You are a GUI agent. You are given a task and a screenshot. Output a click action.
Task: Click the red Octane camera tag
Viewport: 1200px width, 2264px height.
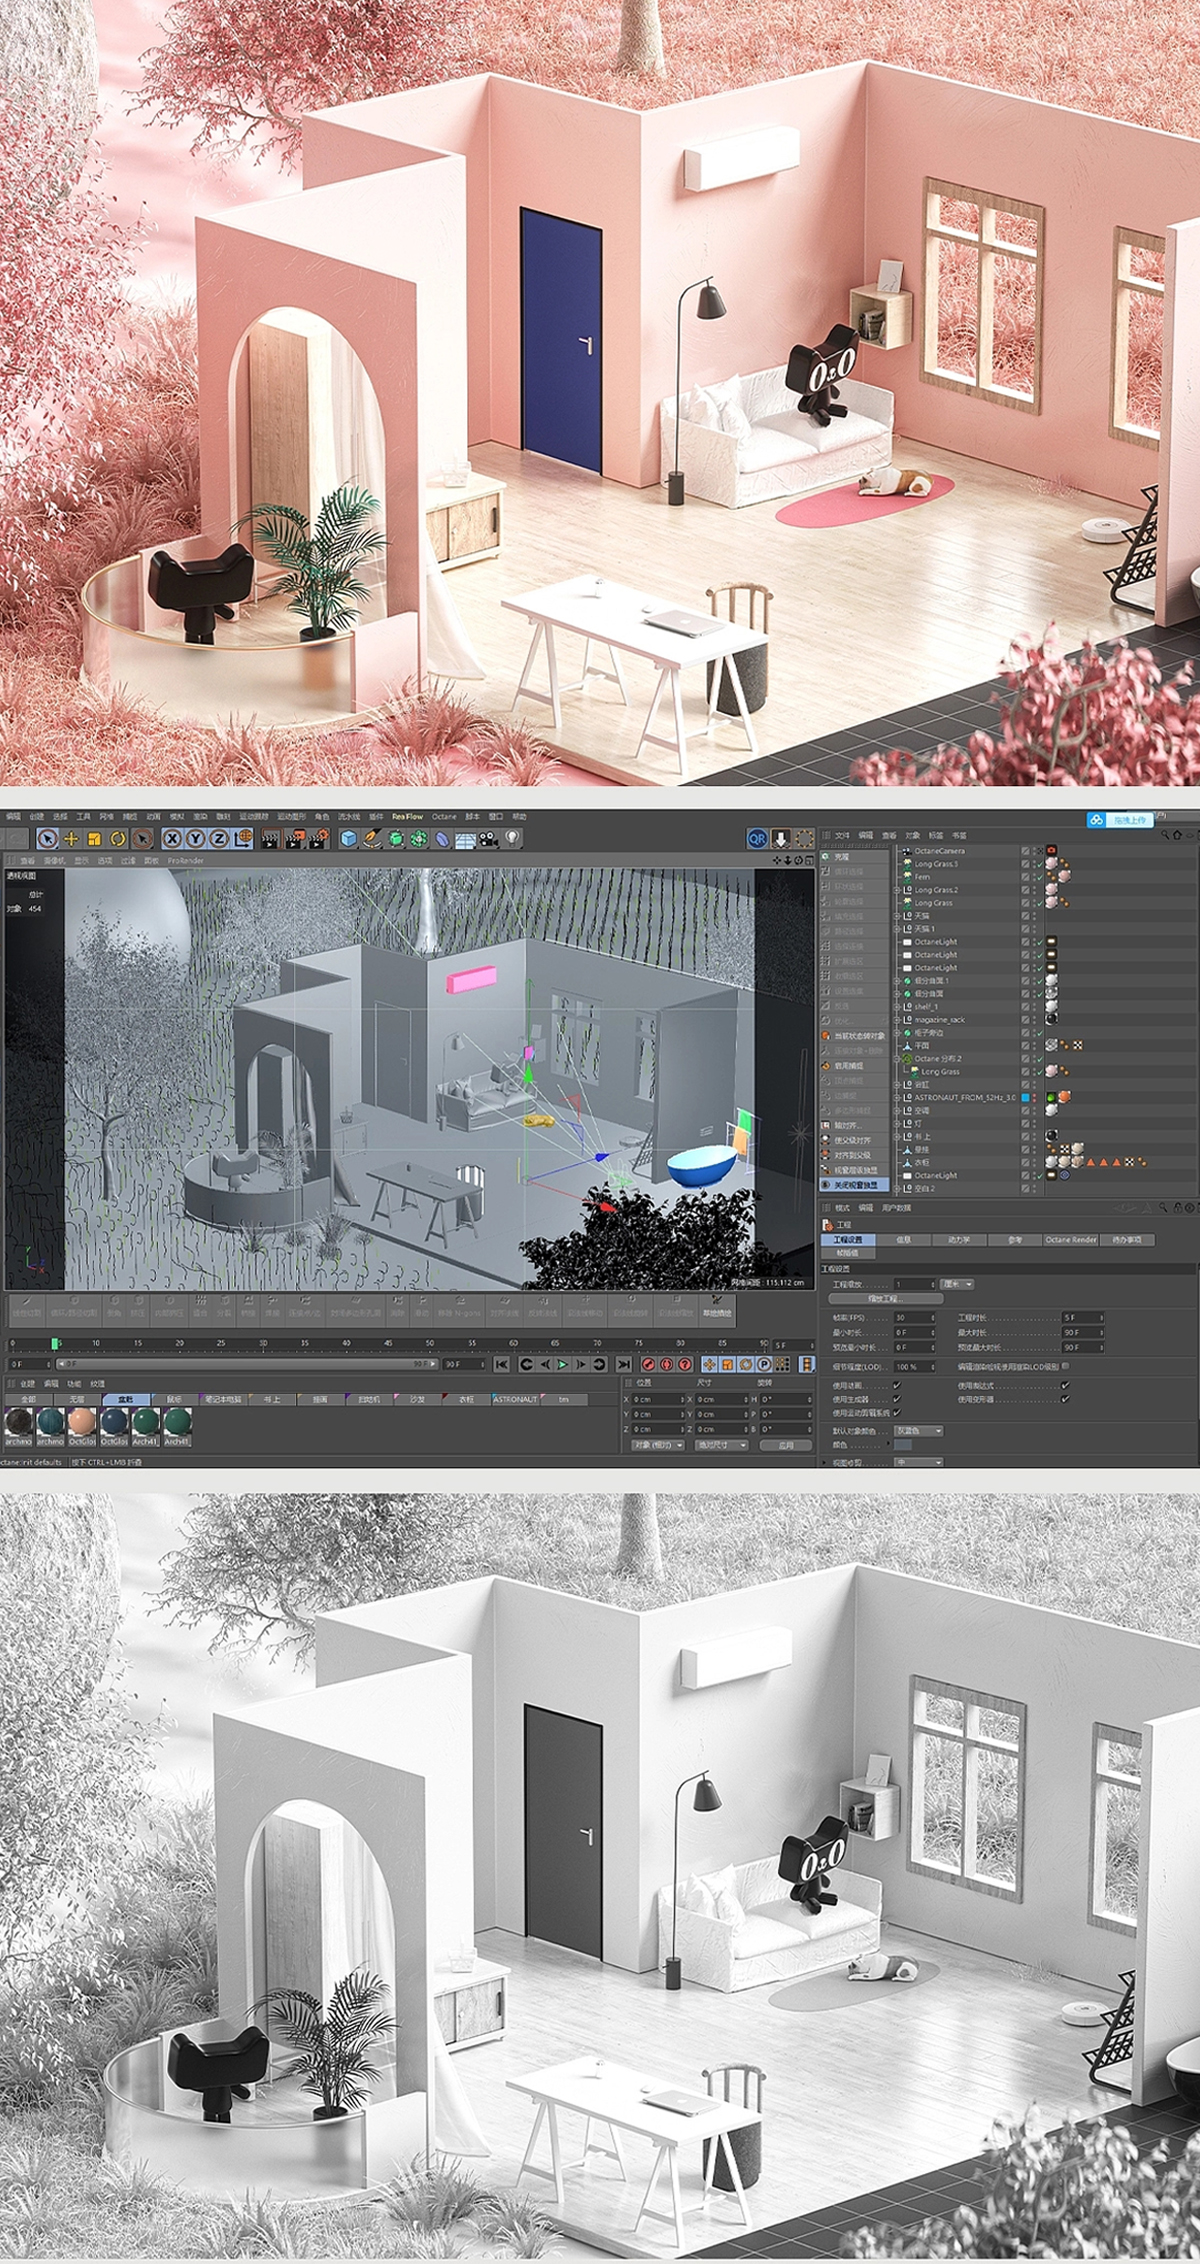(x=1051, y=850)
